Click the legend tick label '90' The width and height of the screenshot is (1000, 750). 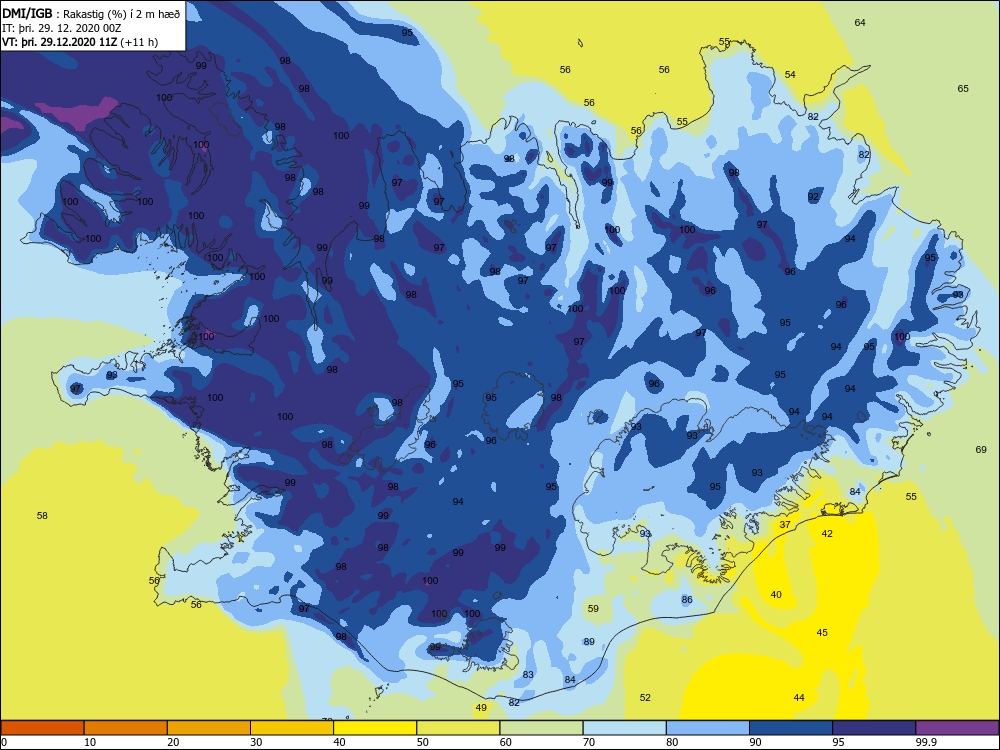755,742
